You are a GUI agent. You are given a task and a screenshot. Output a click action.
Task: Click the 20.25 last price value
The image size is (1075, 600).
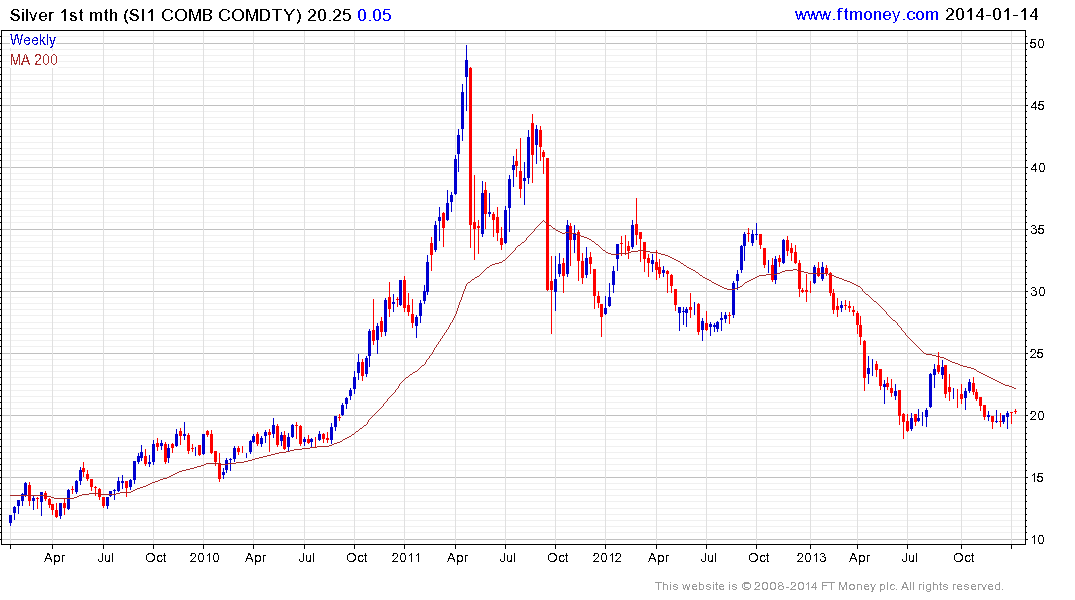click(329, 15)
